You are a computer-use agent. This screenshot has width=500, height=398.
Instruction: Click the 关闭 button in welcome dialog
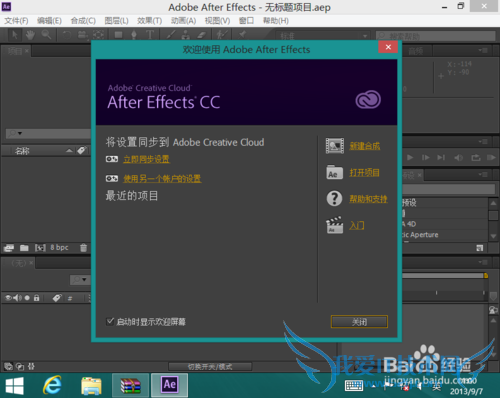click(359, 322)
